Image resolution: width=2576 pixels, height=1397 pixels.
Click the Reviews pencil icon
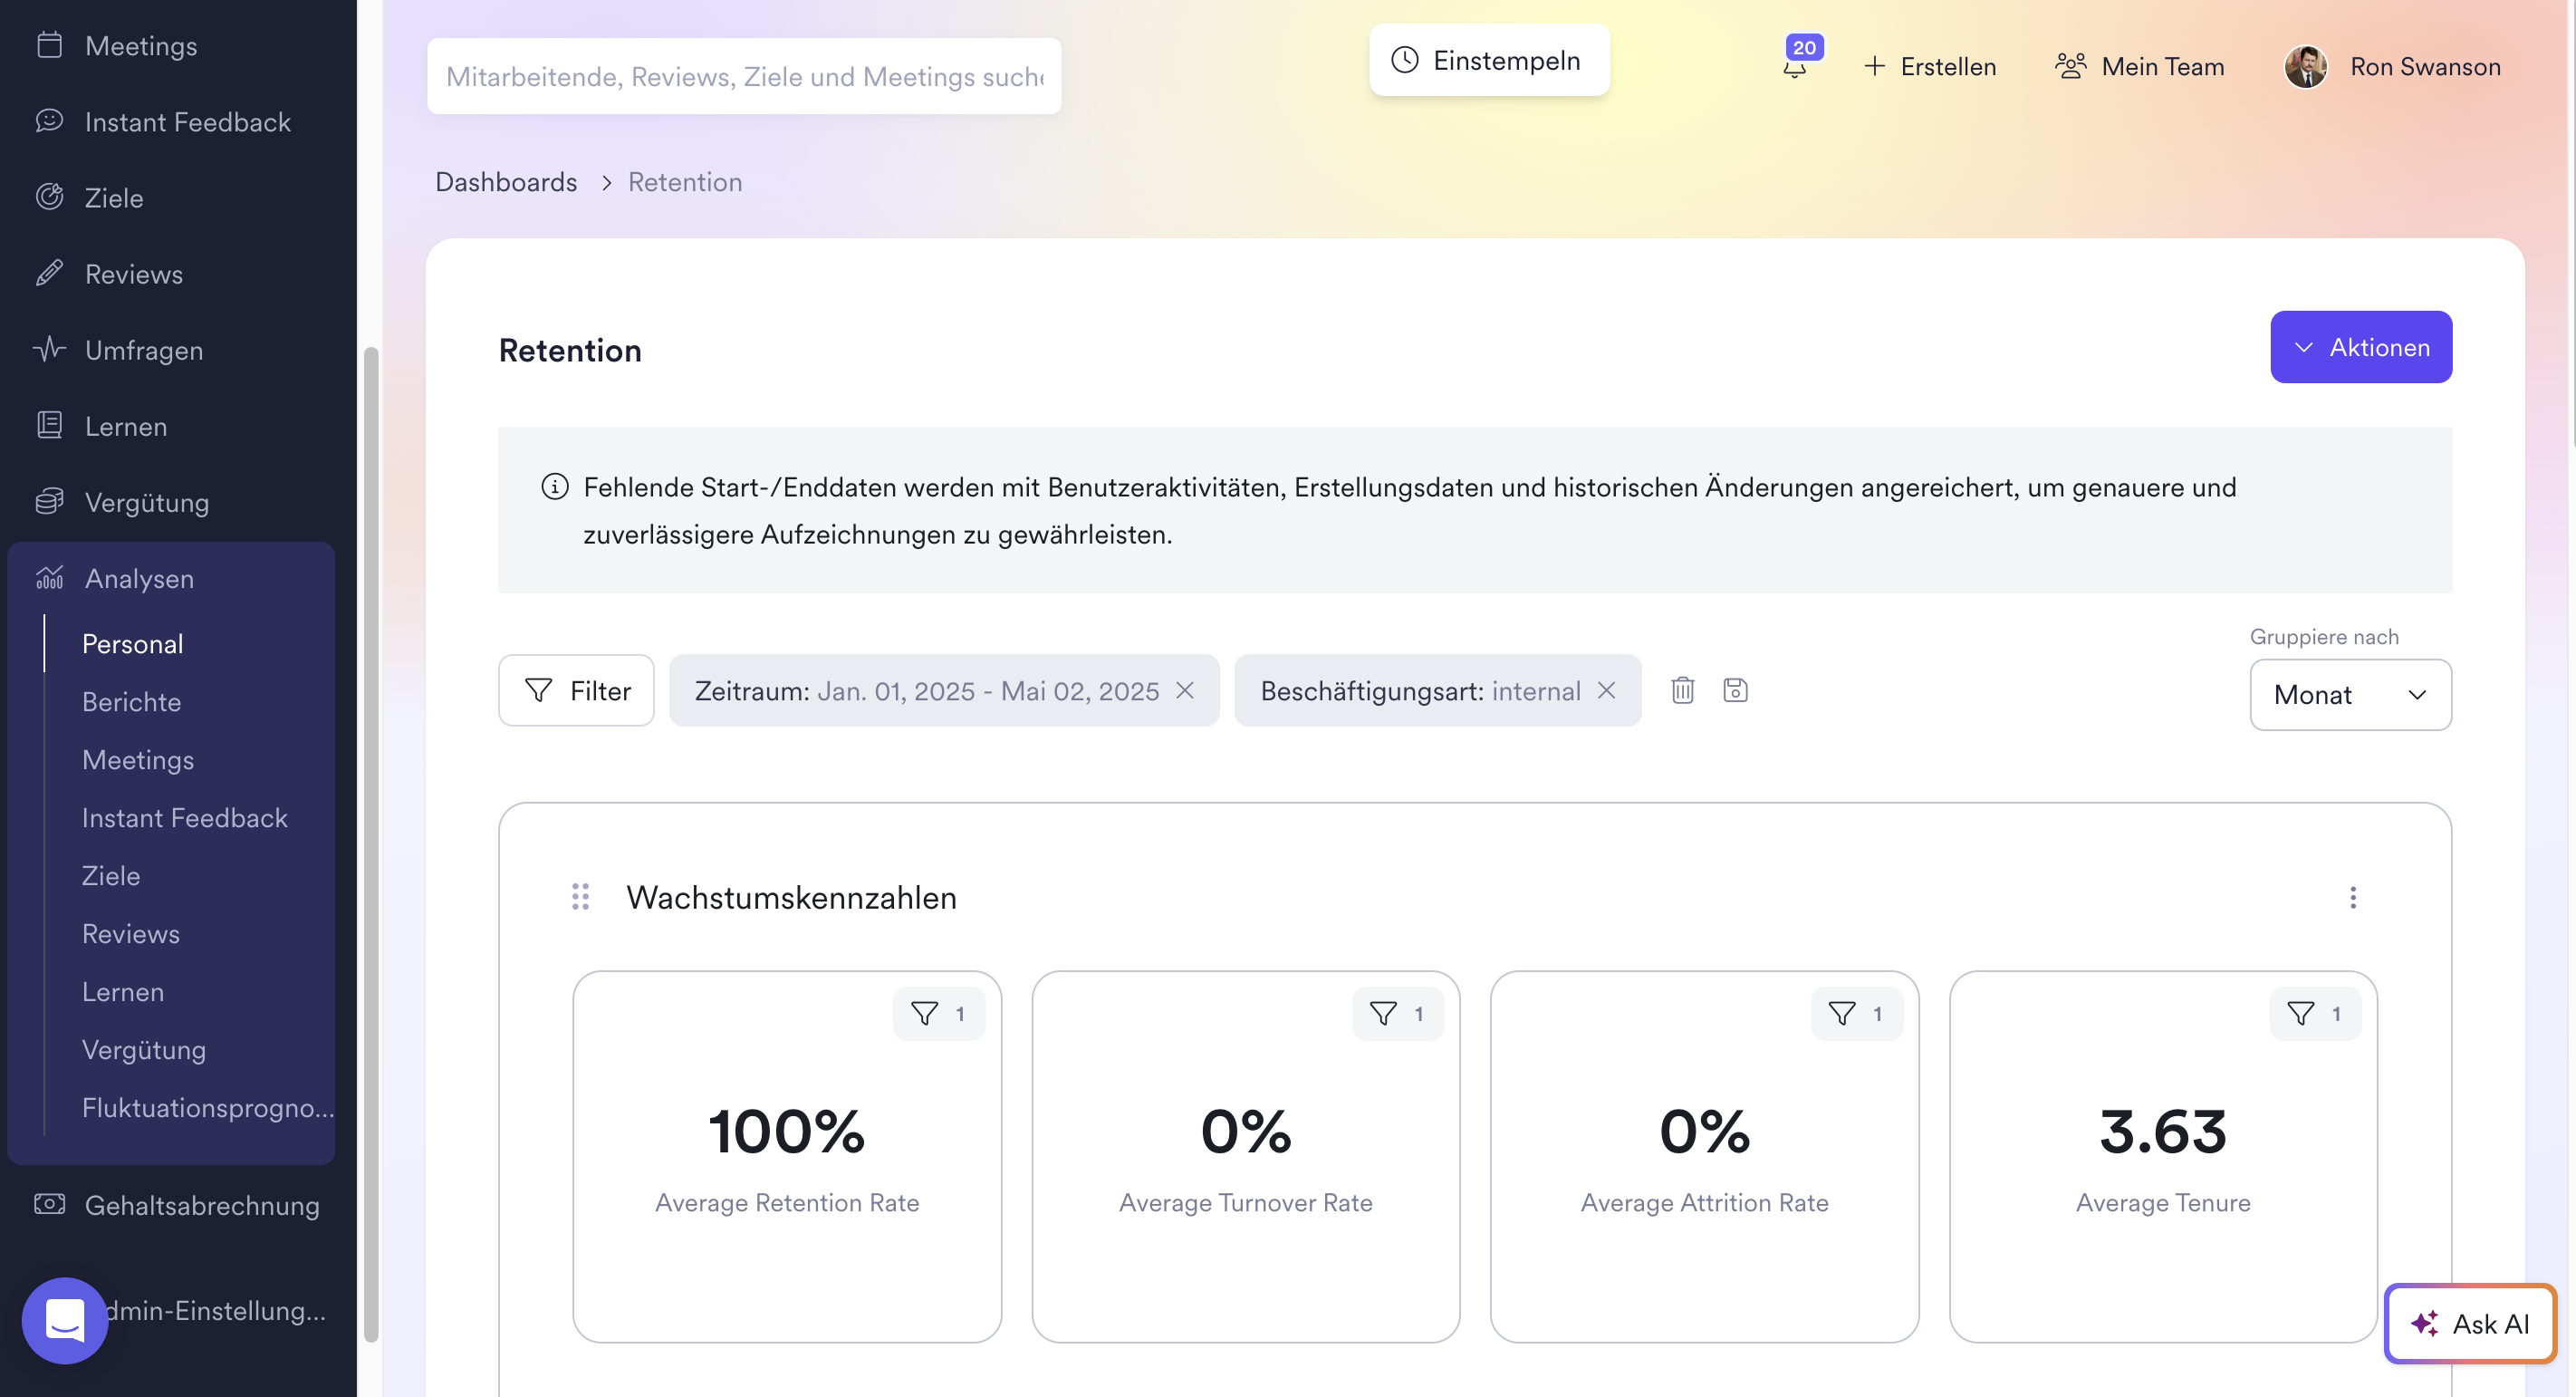point(49,273)
